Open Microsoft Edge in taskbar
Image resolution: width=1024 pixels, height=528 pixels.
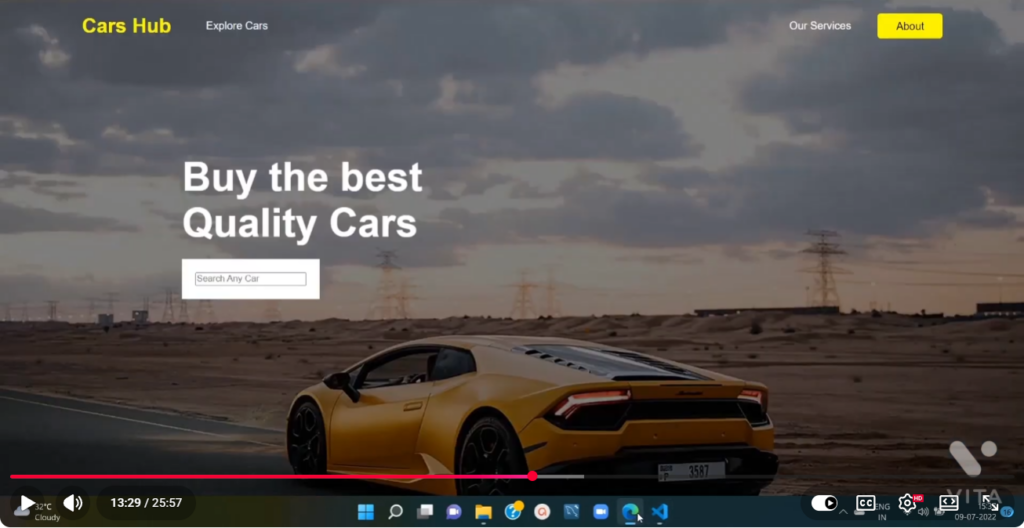pos(630,512)
